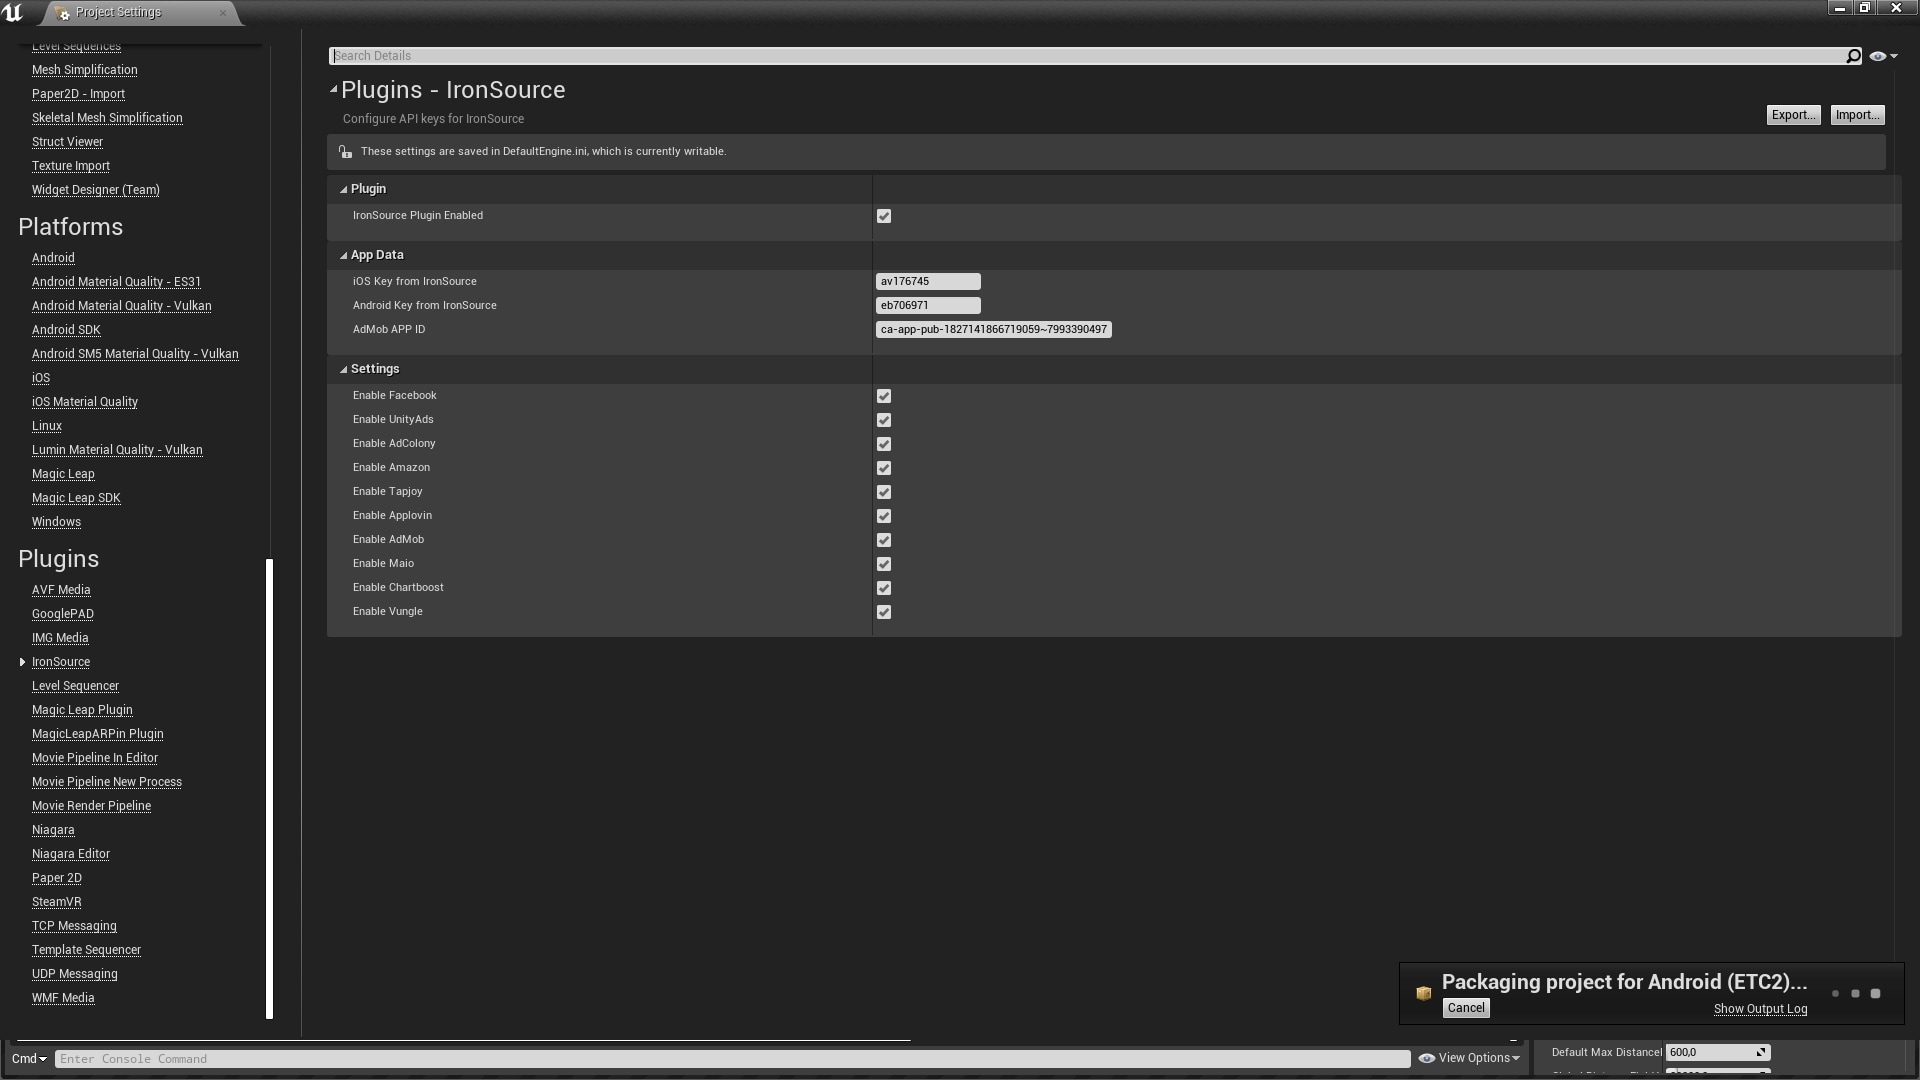Image resolution: width=1920 pixels, height=1080 pixels.
Task: Click the eye icon beside View Options
Action: pos(1427,1058)
